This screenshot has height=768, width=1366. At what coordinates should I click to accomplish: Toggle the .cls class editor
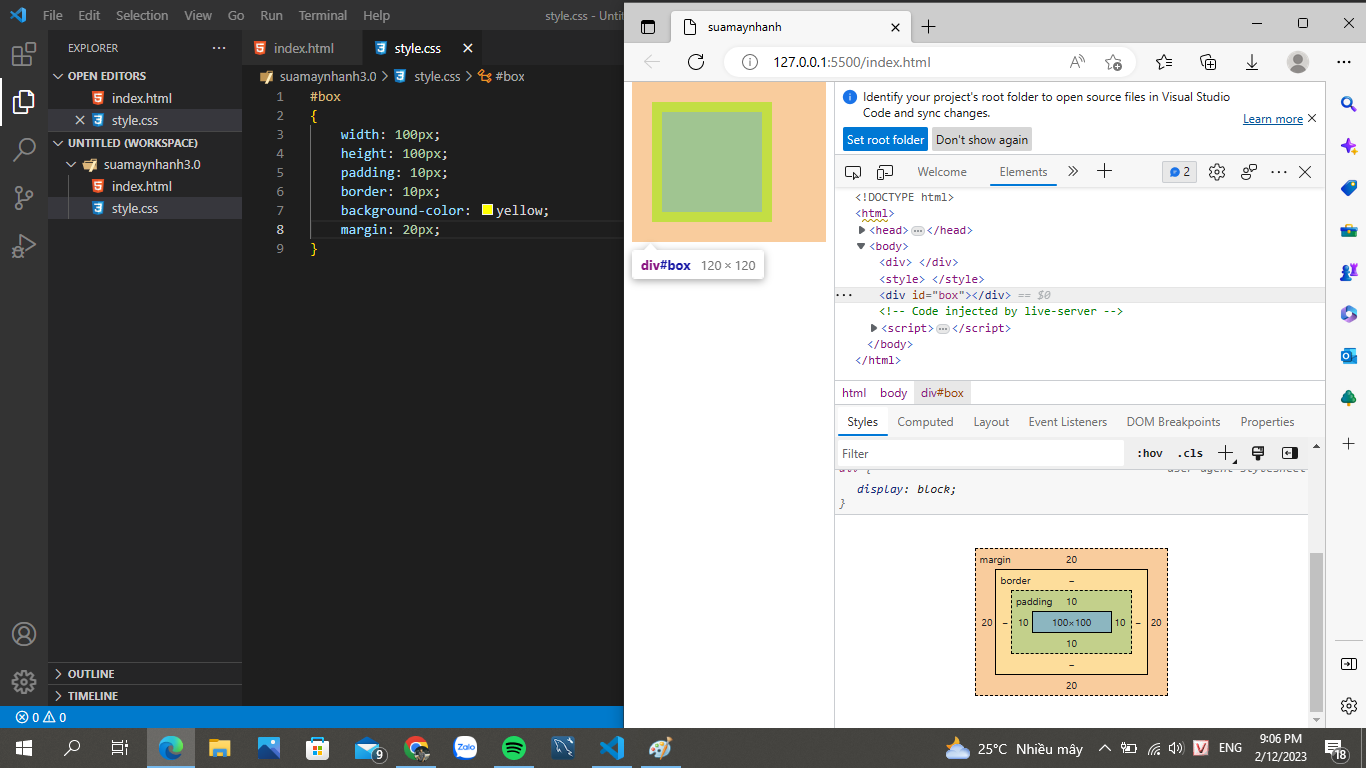pyautogui.click(x=1190, y=453)
